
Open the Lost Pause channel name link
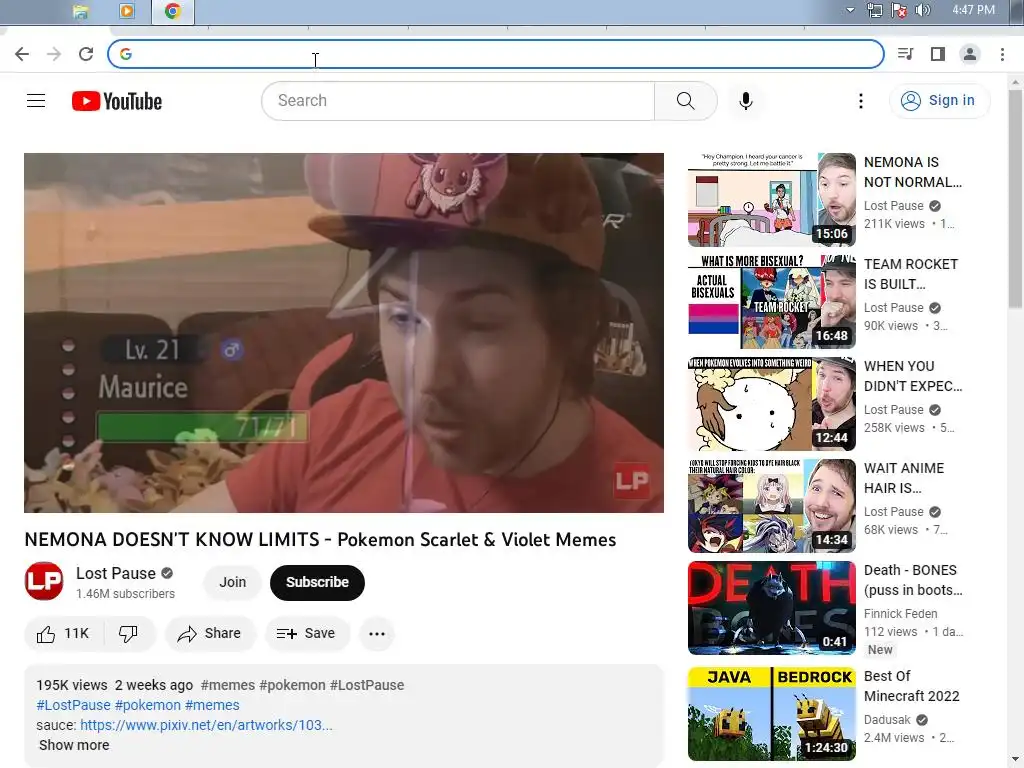[116, 573]
